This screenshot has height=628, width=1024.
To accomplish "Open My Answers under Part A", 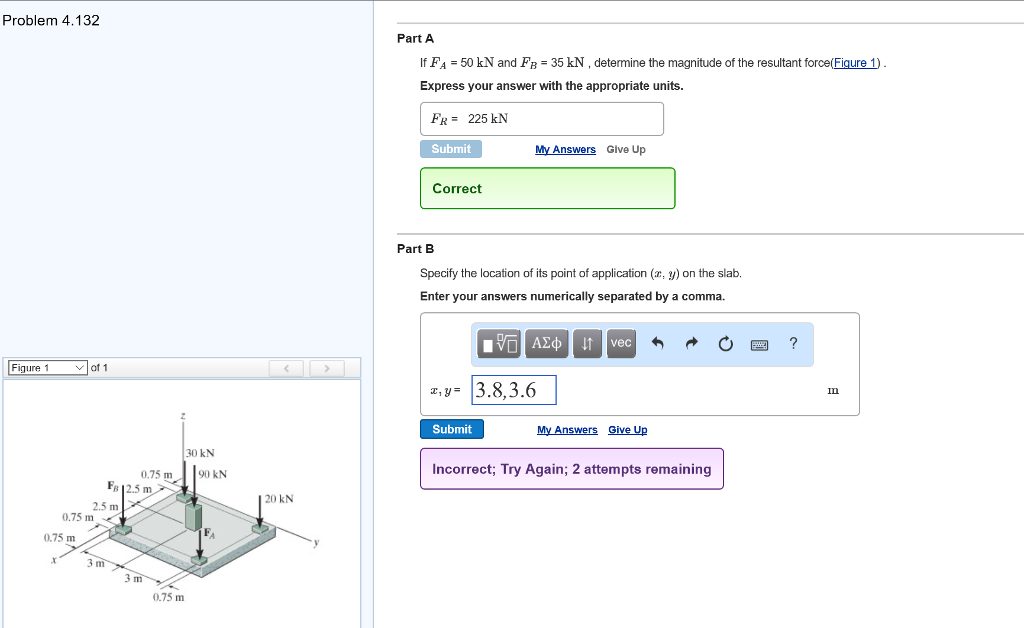I will point(565,149).
